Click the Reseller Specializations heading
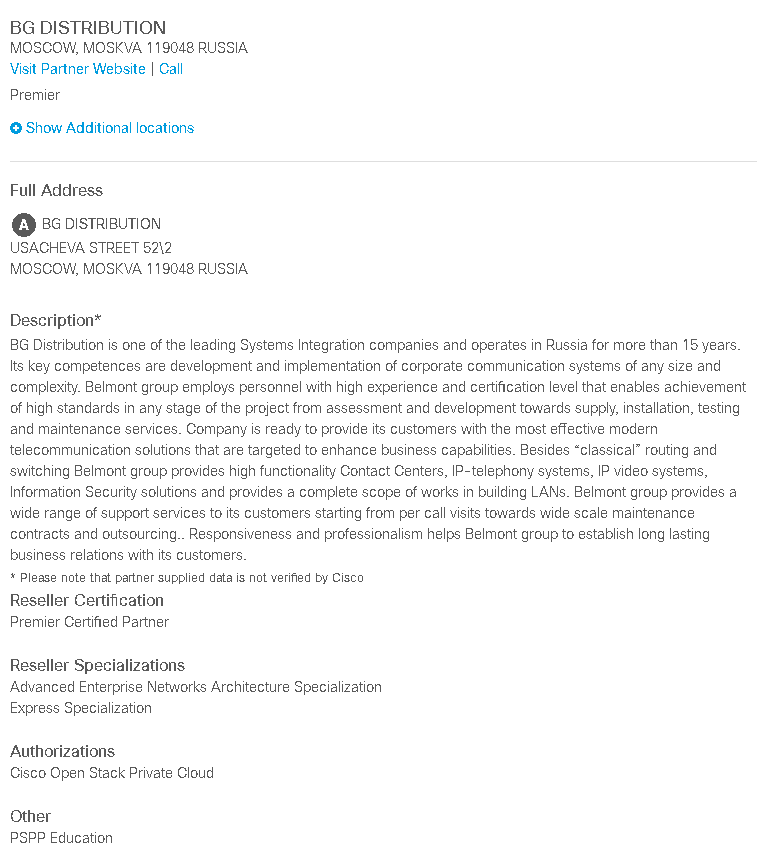 point(97,665)
